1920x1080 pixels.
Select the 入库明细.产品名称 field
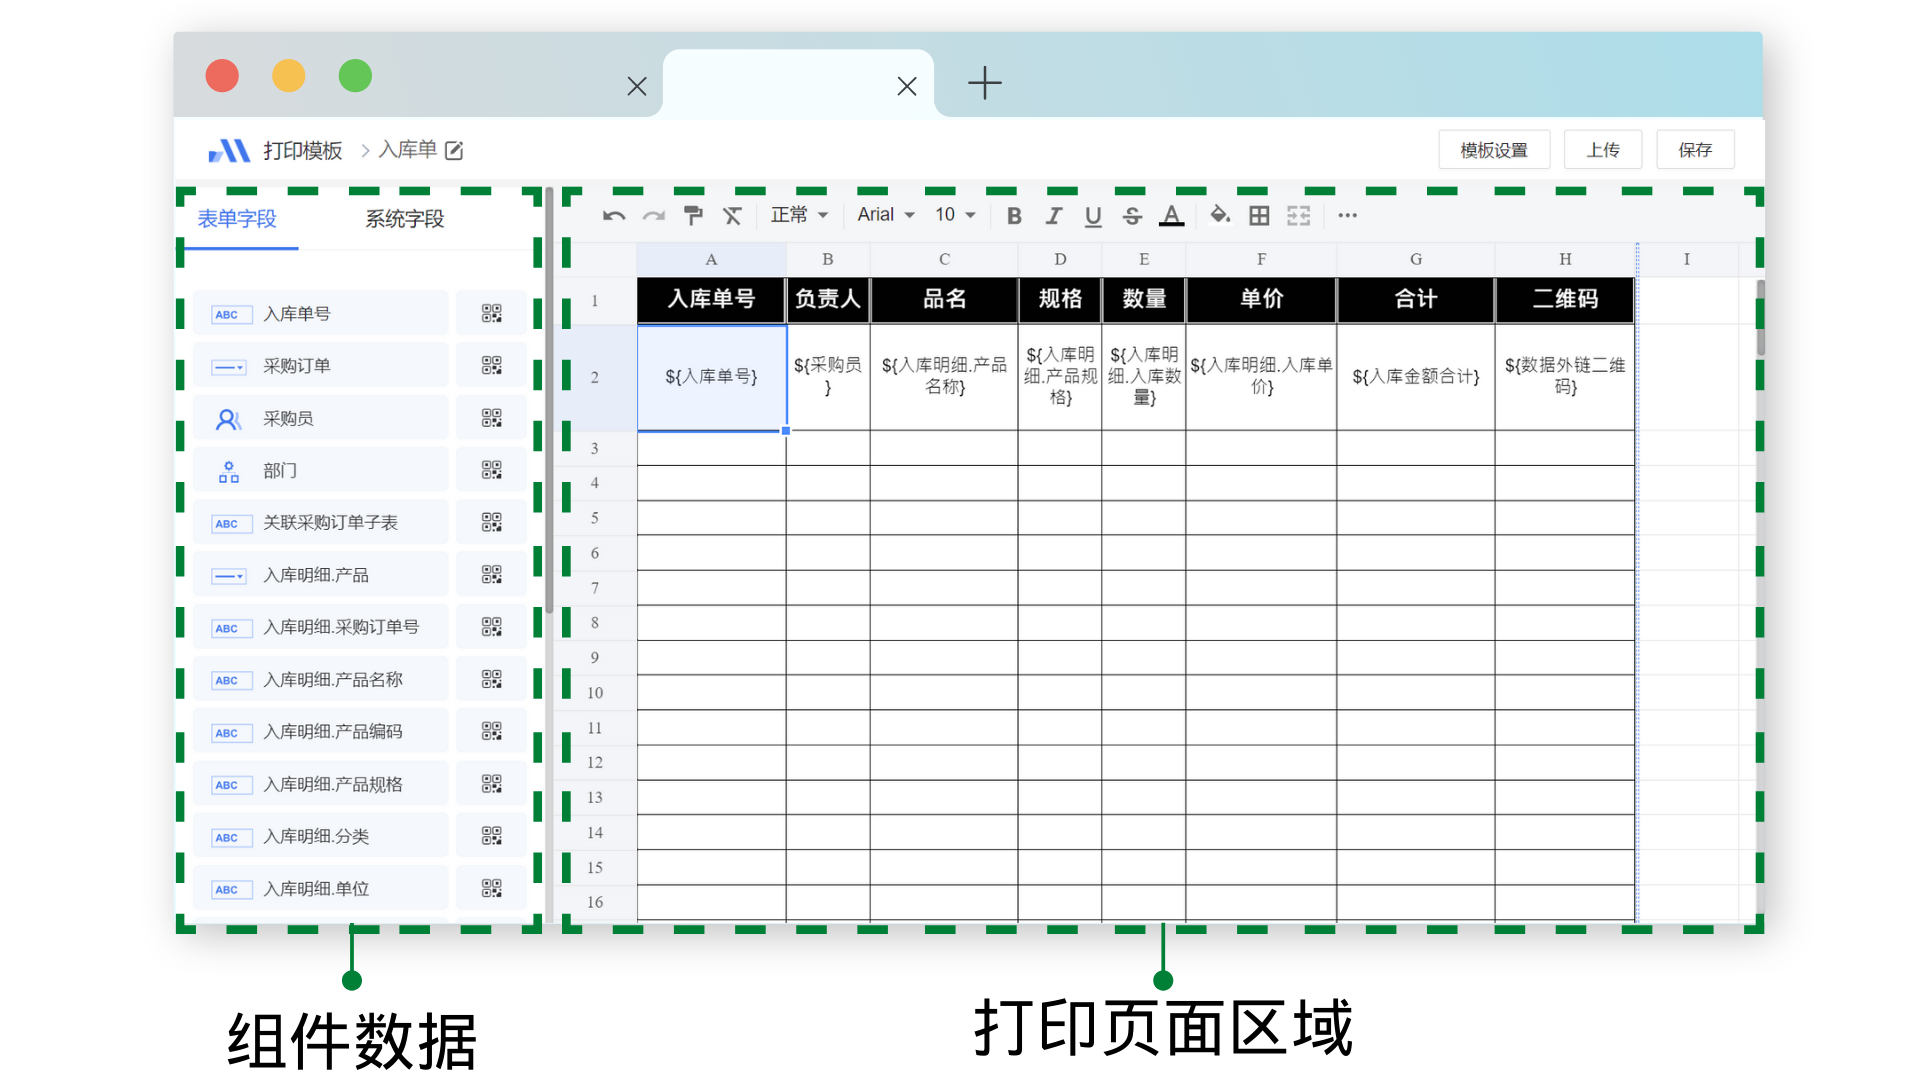pos(320,679)
